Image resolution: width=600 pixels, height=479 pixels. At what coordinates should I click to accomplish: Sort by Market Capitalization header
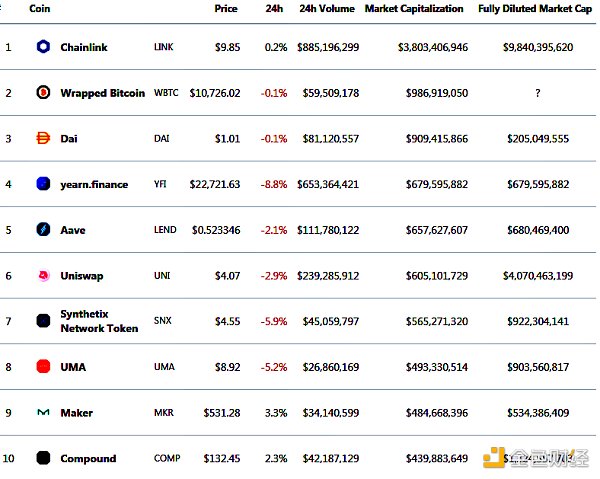pyautogui.click(x=414, y=9)
